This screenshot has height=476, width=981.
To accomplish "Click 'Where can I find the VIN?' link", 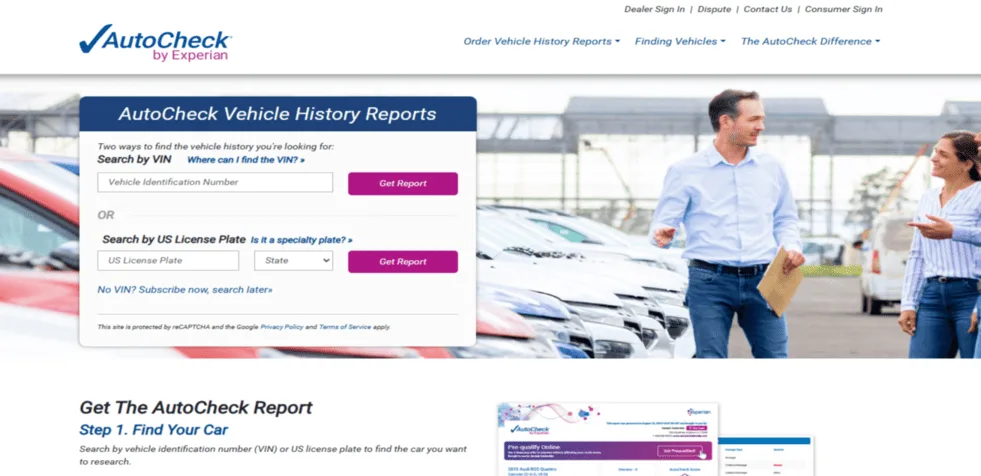I will point(246,160).
